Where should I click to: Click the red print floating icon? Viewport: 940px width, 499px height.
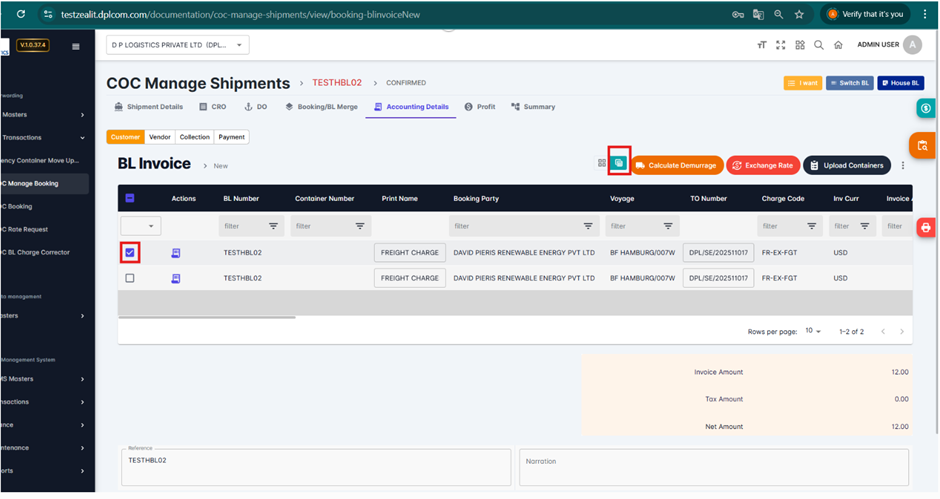[x=926, y=228]
